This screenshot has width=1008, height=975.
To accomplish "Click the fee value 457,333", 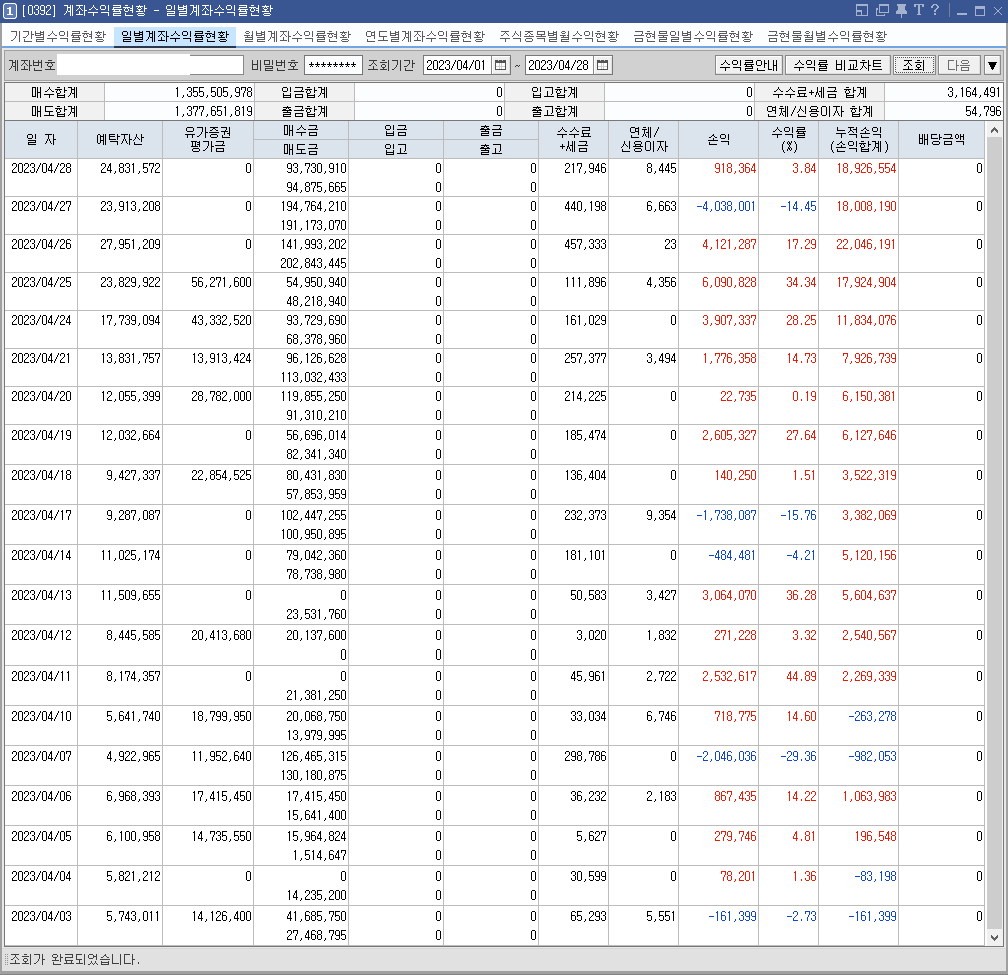I will tap(585, 244).
